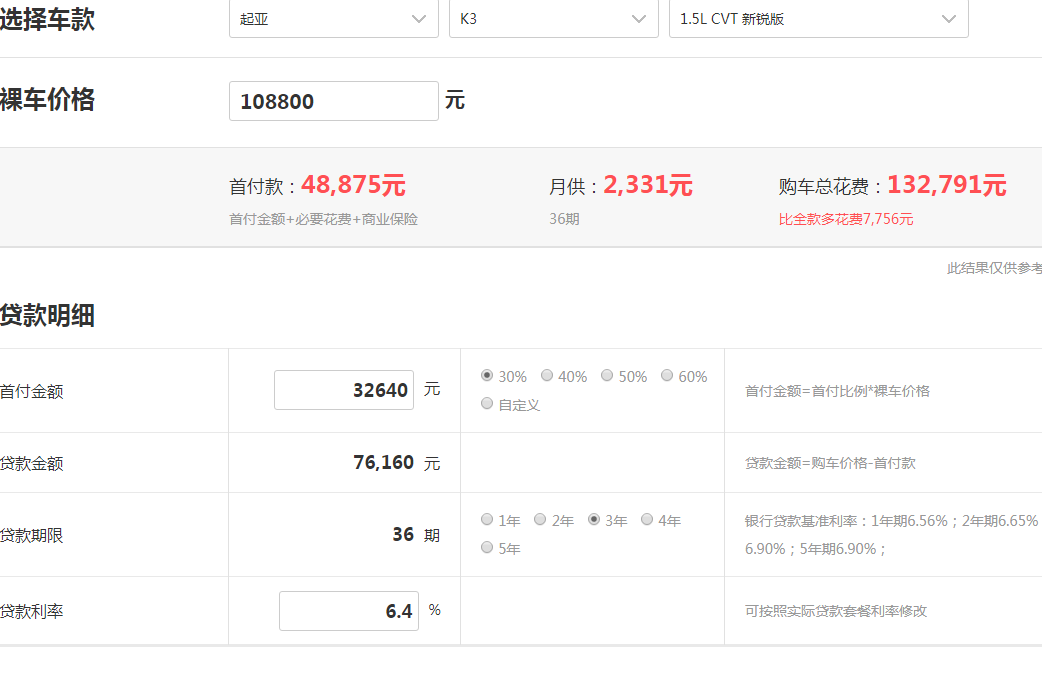Choose the 1年 loan term
Screen dimensions: 1042x677
click(487, 520)
